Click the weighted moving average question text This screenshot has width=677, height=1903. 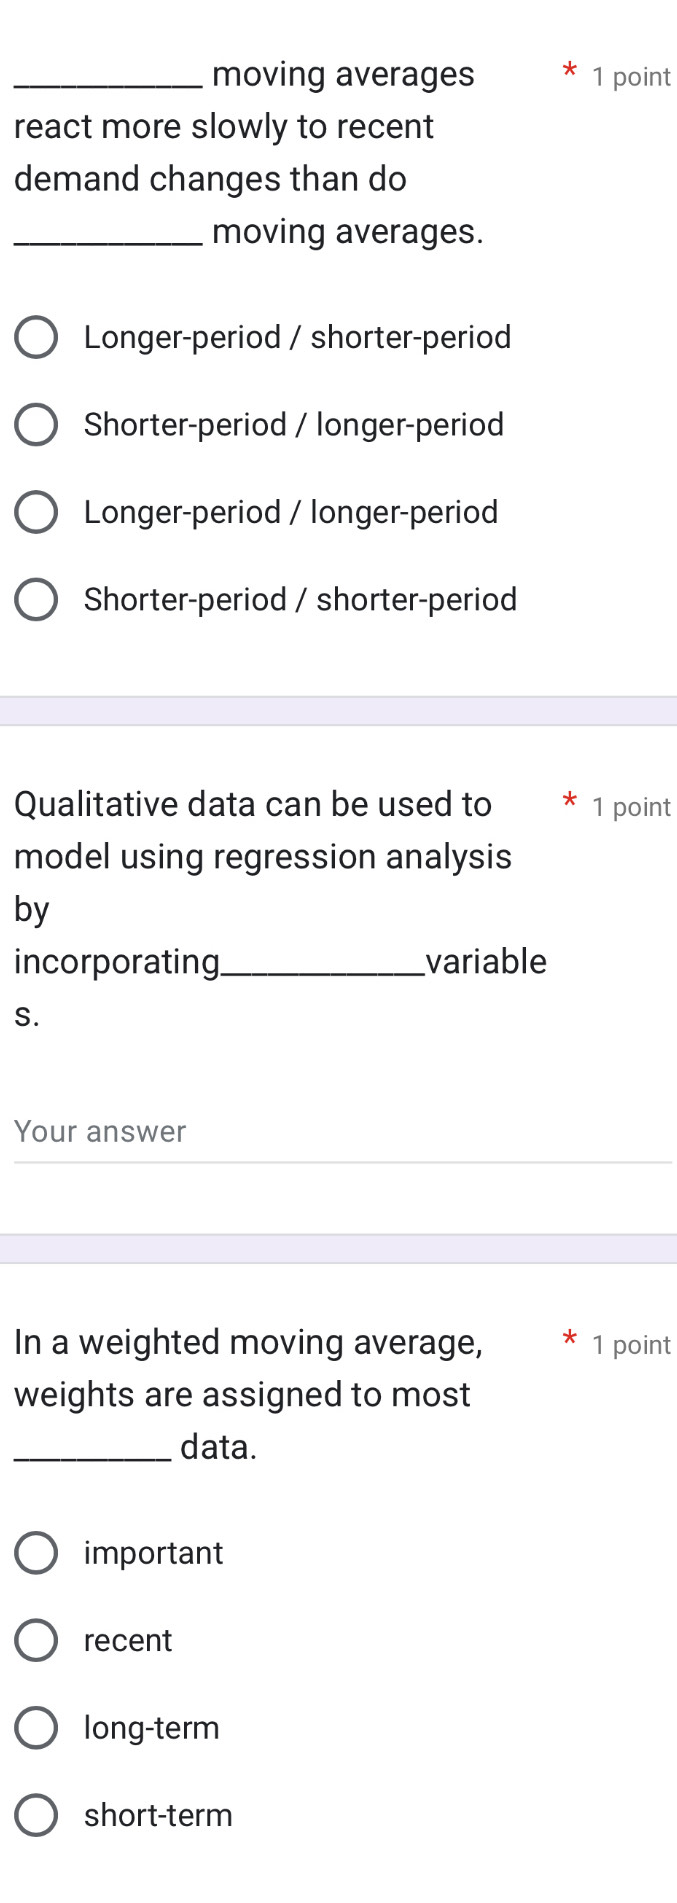(248, 1394)
